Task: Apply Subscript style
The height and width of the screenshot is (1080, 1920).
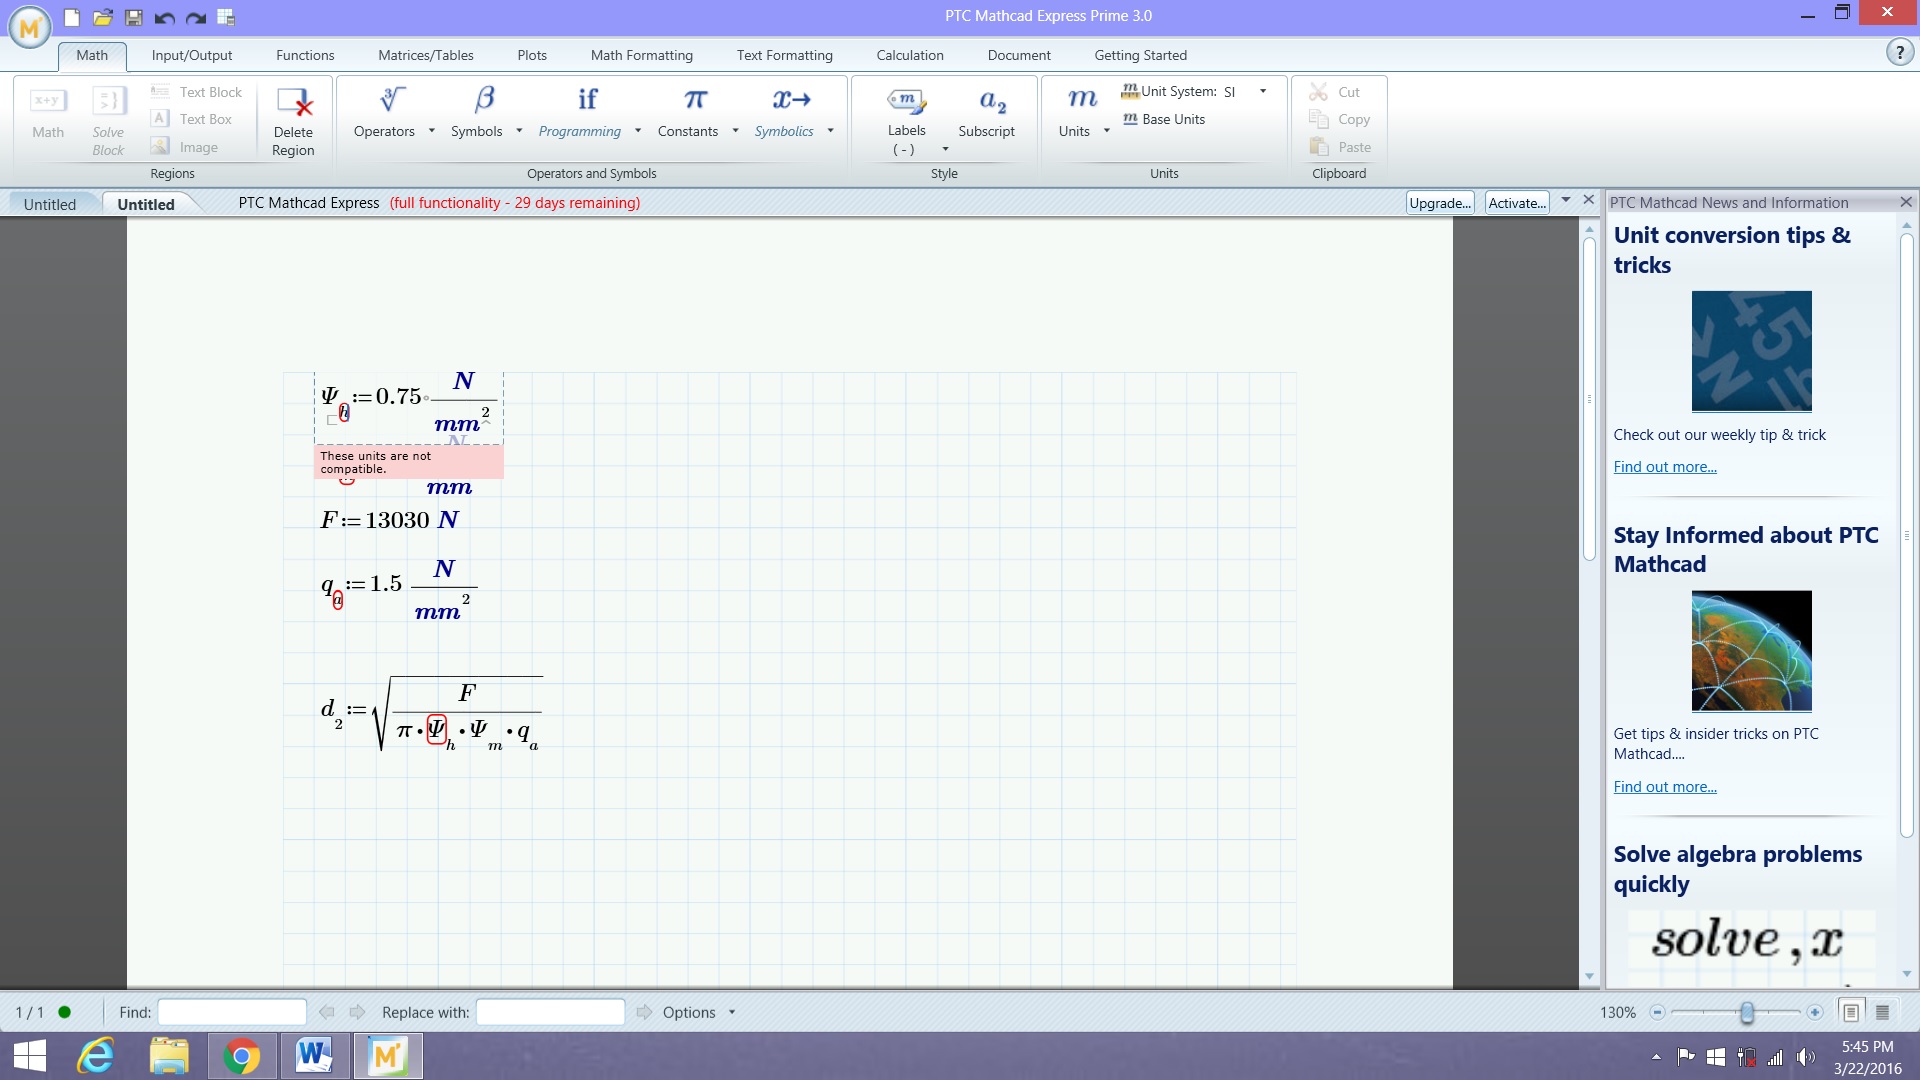Action: tap(987, 112)
